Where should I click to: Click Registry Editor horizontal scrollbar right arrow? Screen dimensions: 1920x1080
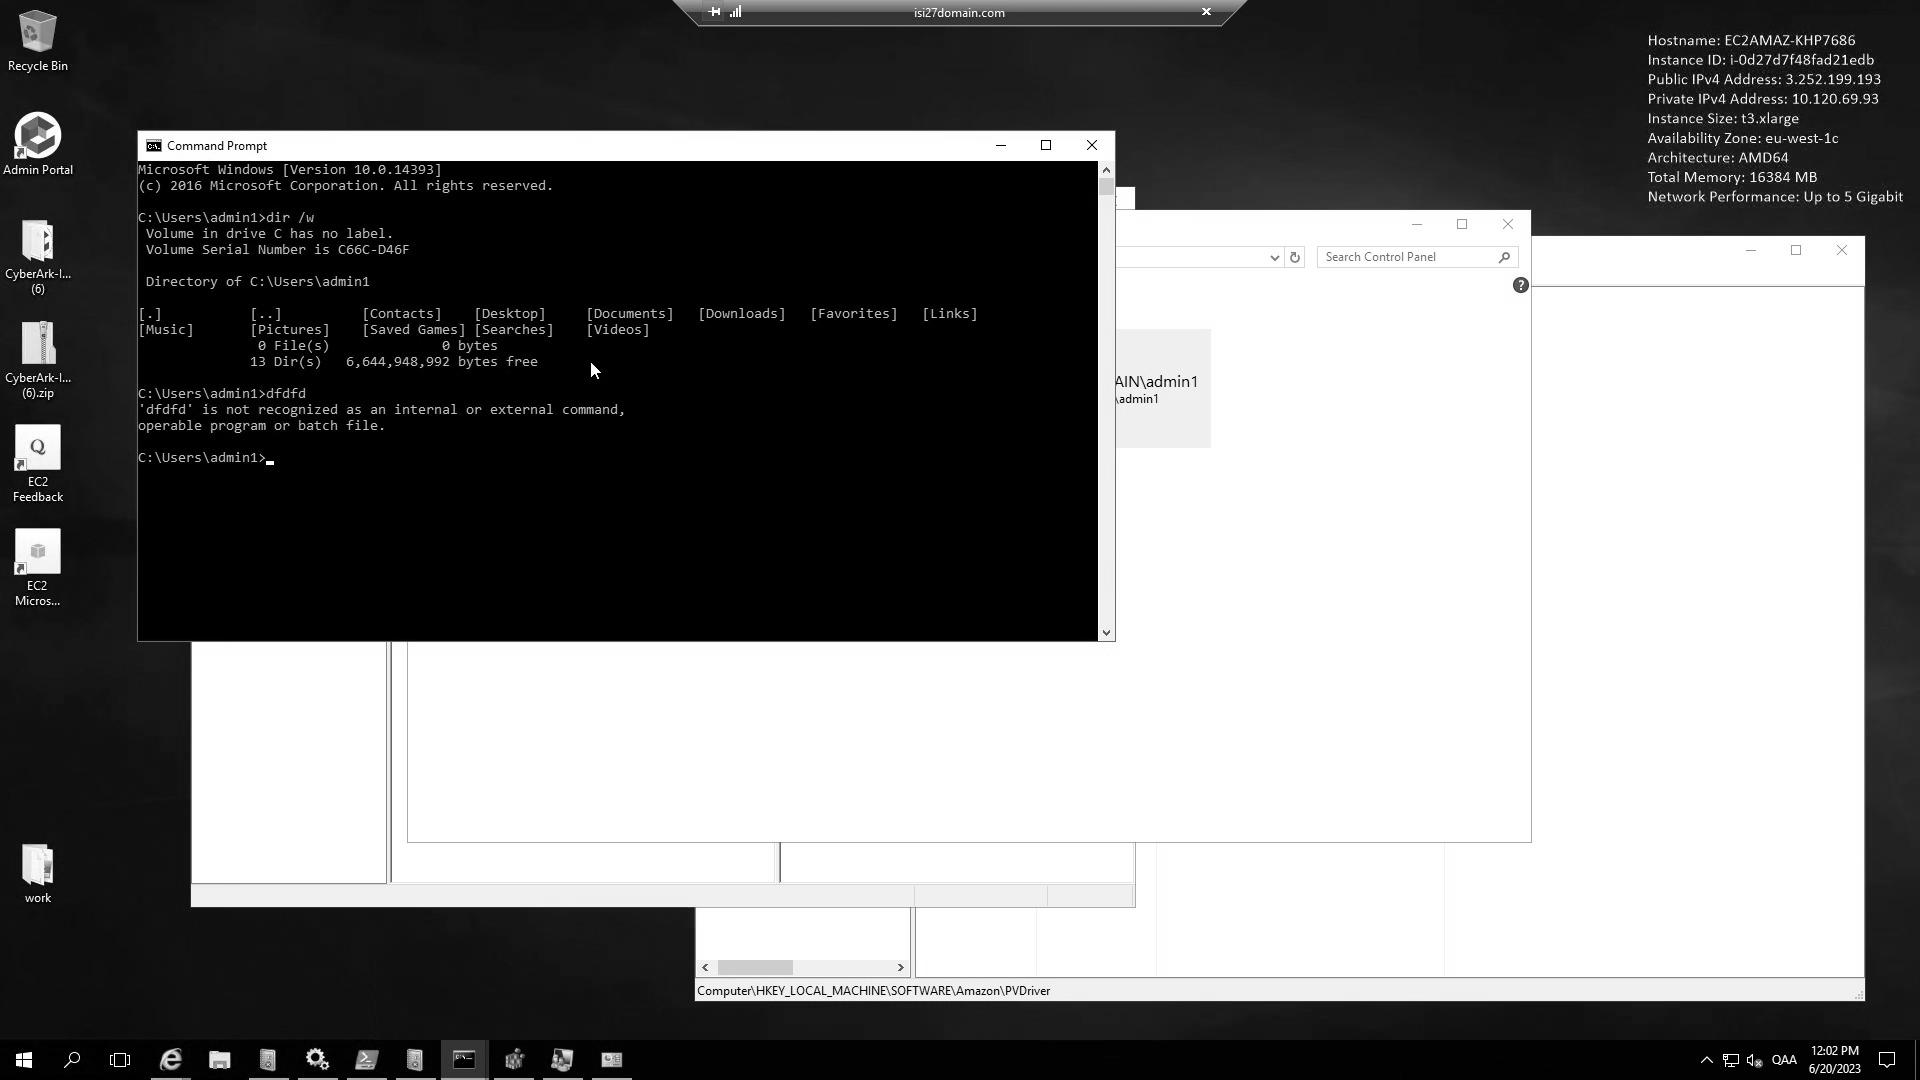[900, 967]
